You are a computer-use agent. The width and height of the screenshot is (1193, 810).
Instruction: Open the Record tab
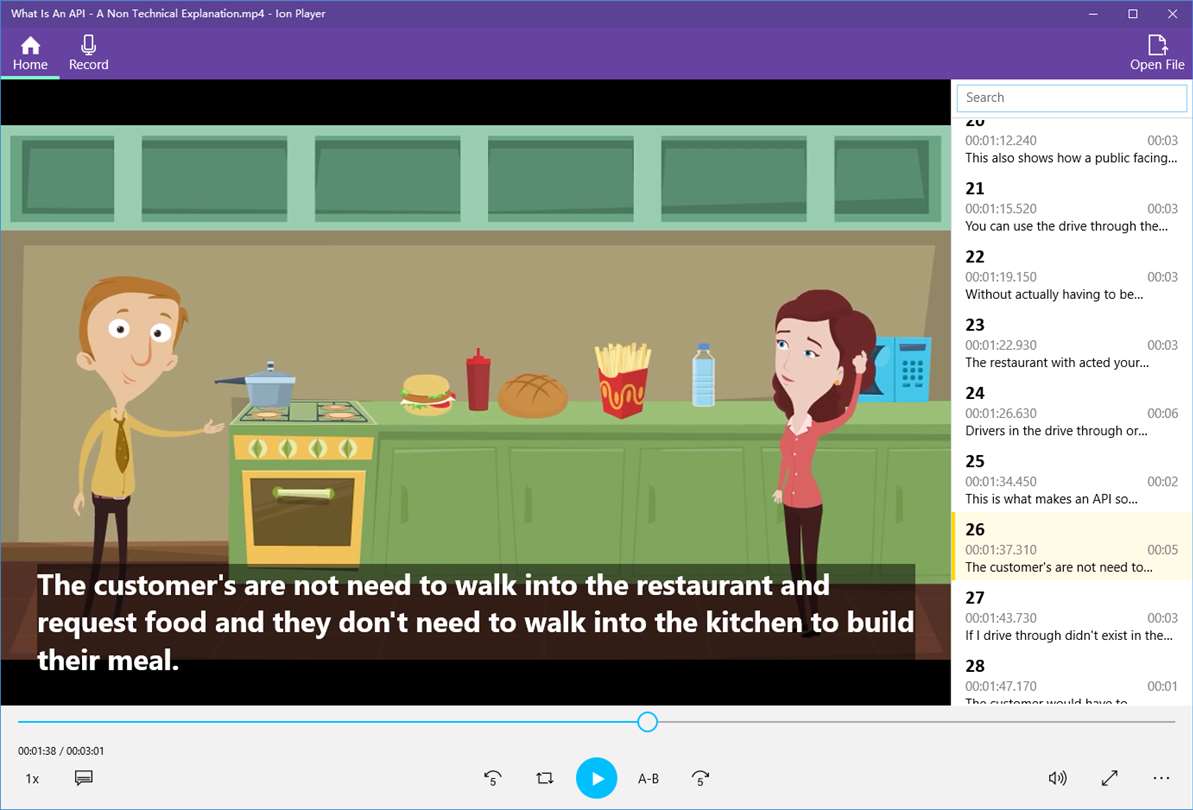point(88,54)
